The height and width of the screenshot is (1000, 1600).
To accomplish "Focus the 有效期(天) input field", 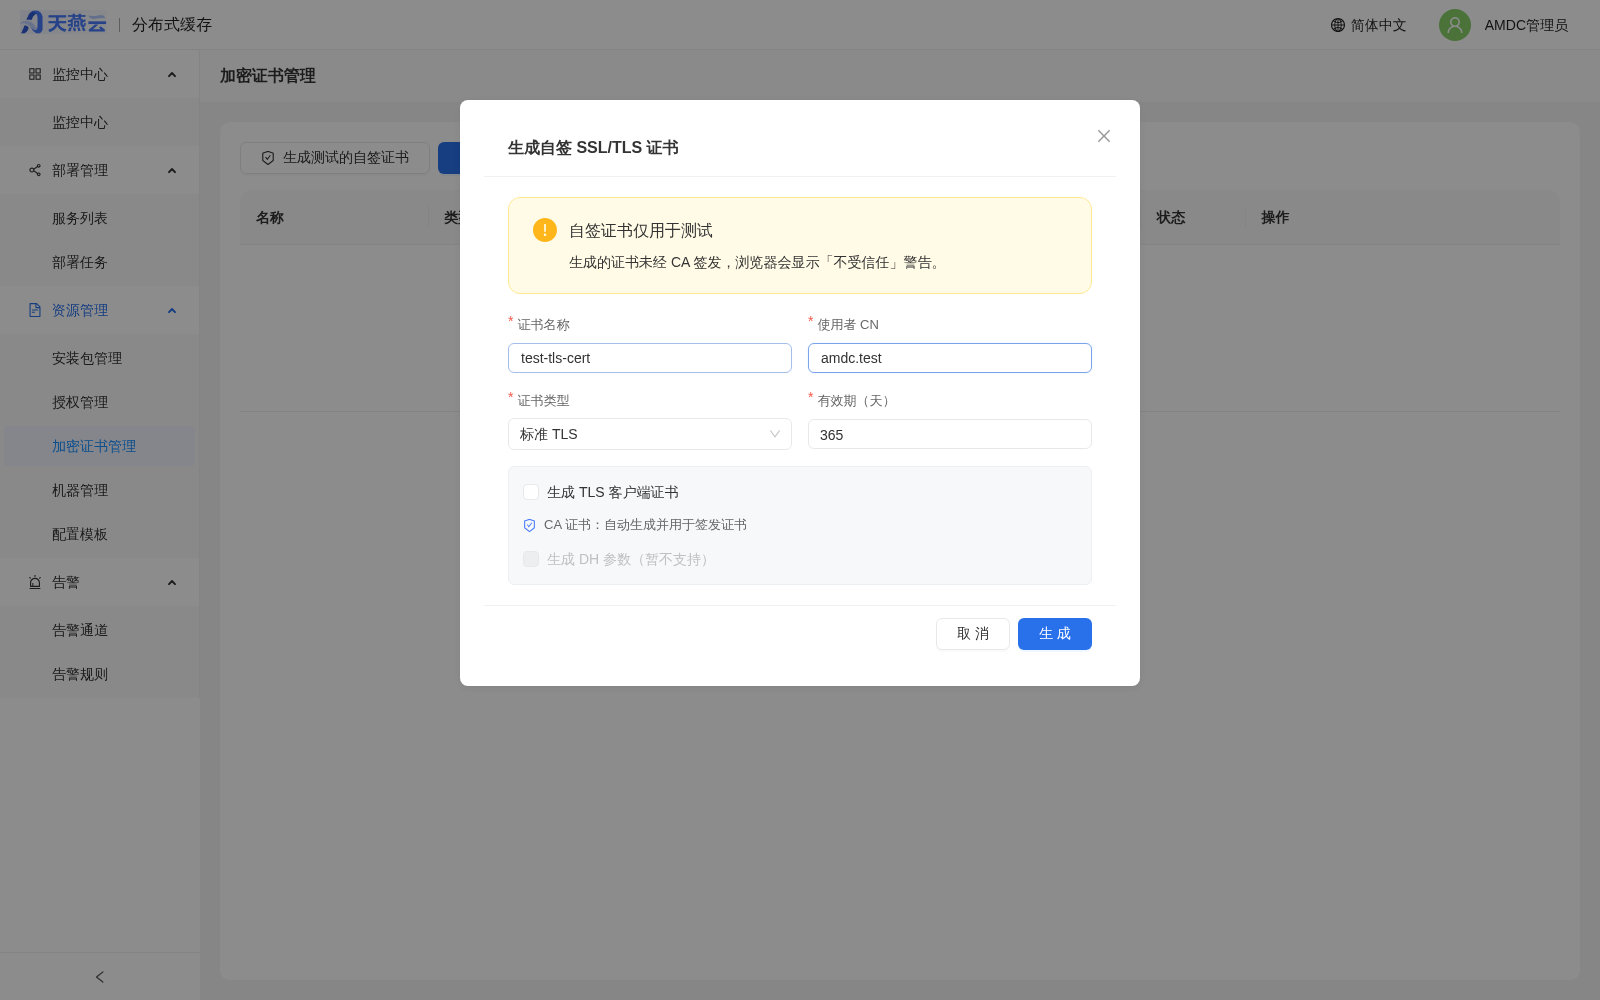I will [950, 434].
